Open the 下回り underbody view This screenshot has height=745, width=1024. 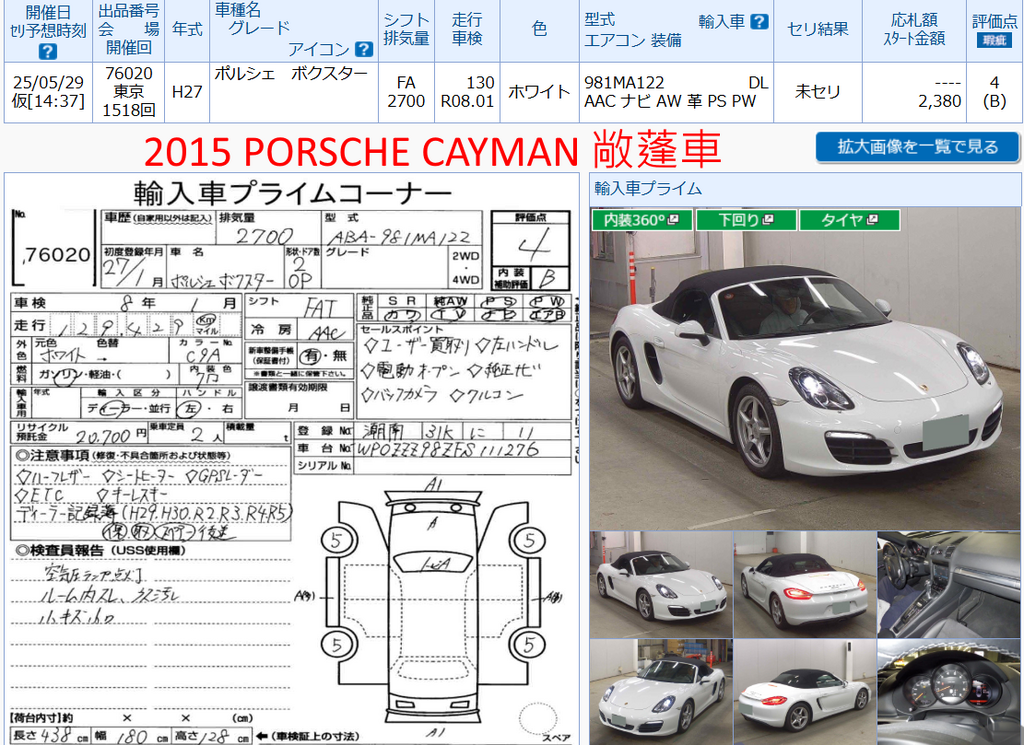(746, 220)
